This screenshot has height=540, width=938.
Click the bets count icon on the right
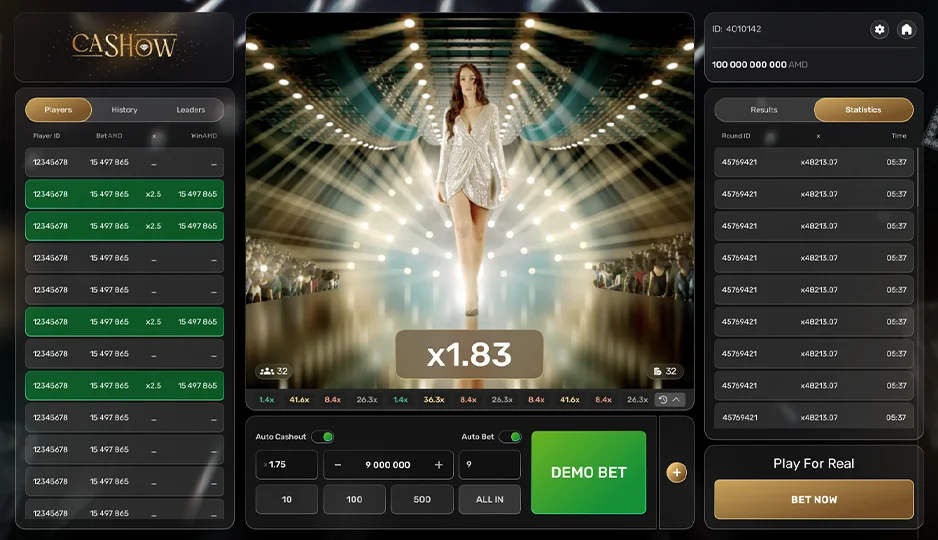[x=657, y=371]
